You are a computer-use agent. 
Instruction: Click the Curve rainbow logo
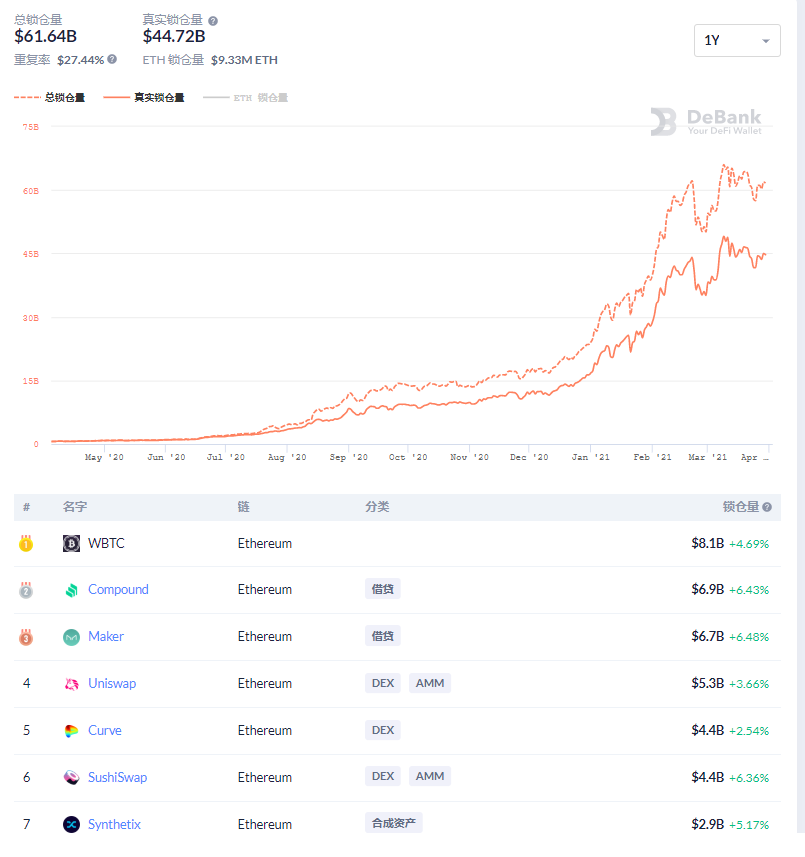point(71,731)
